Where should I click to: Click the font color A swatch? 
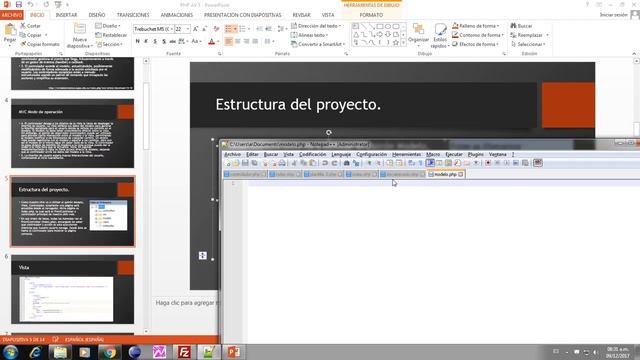[211, 41]
